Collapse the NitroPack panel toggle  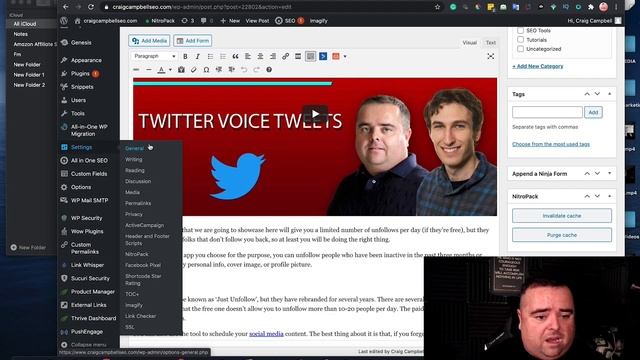point(610,196)
